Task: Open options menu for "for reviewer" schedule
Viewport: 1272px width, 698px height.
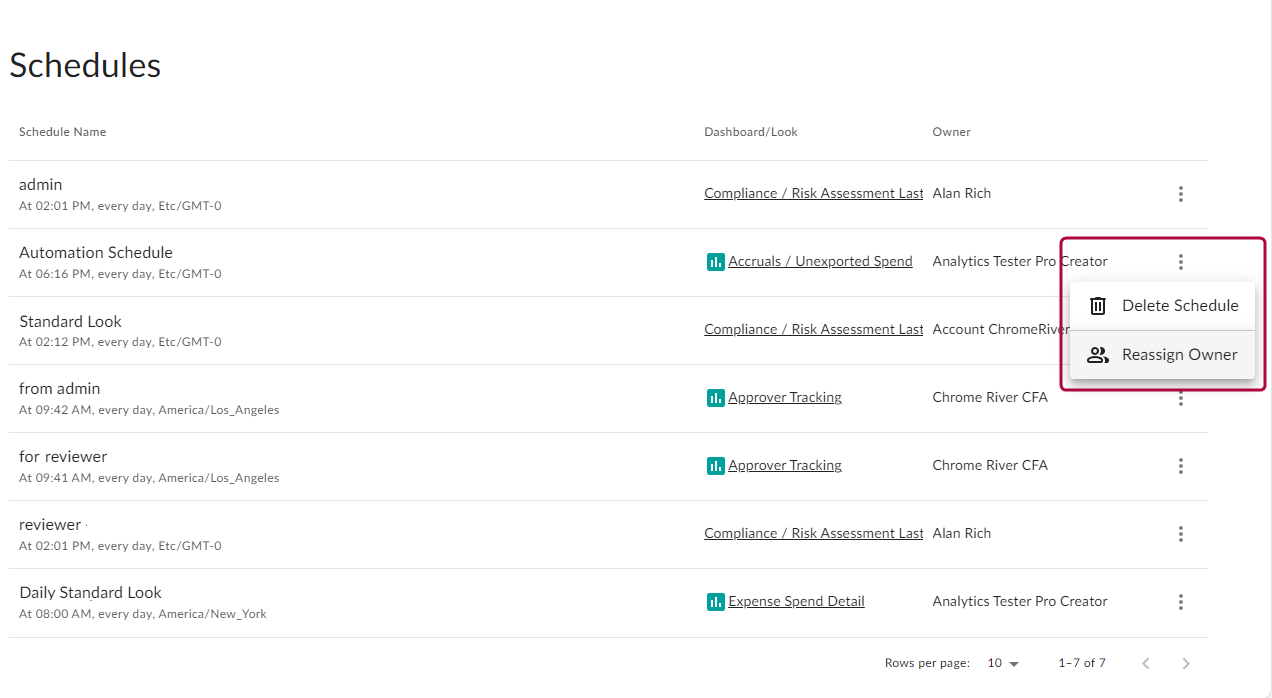Action: coord(1181,465)
